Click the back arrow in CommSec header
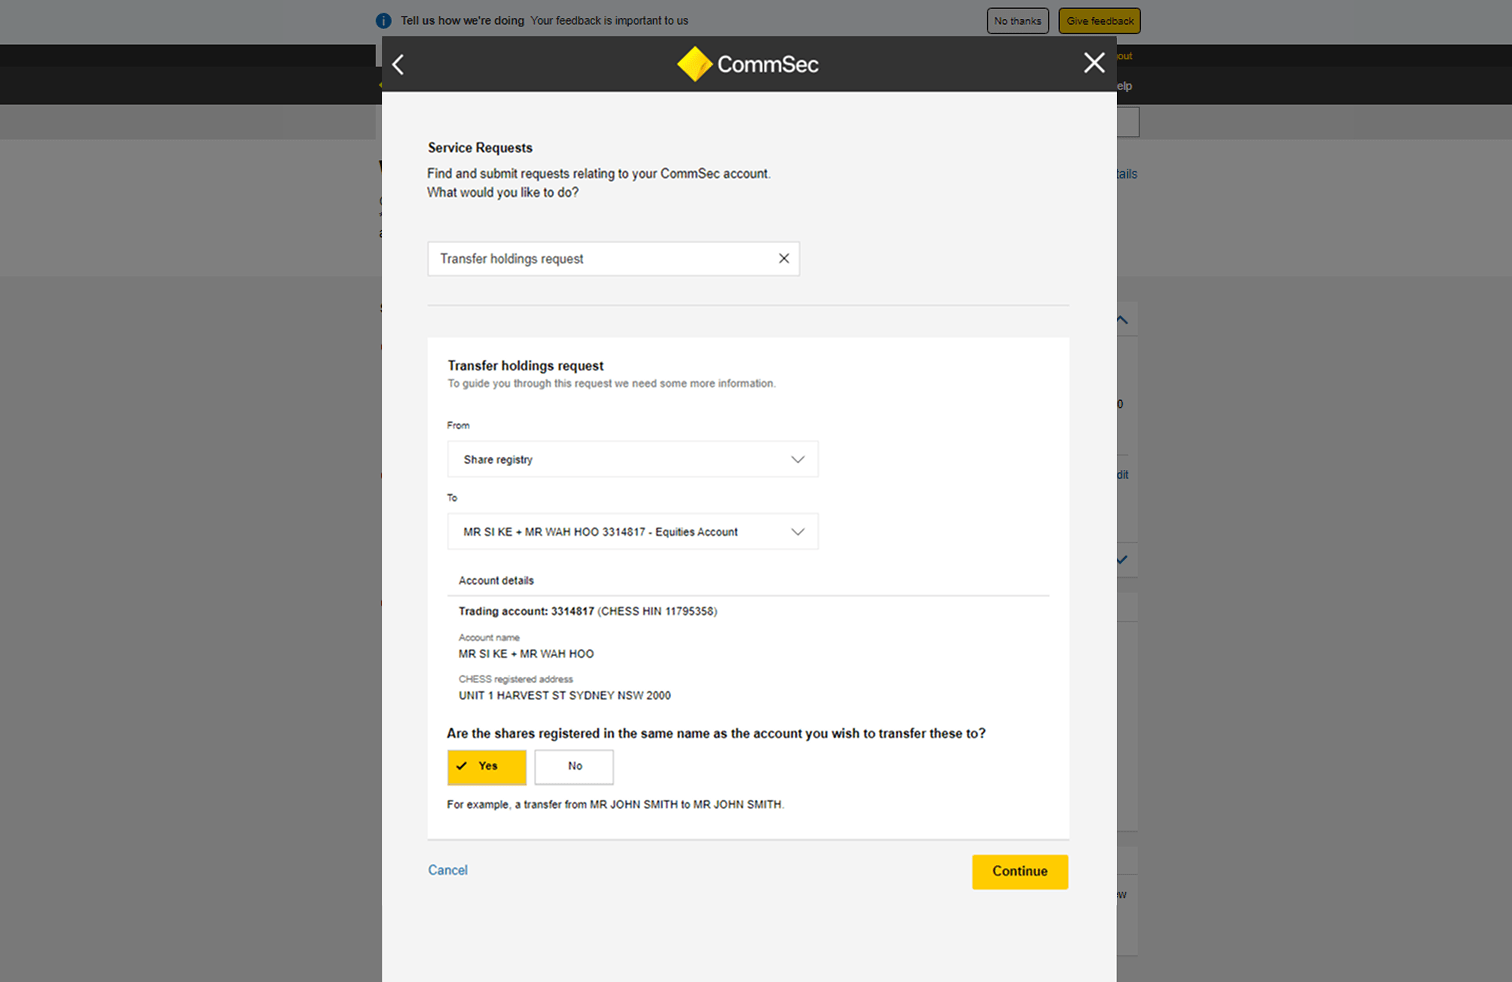1512x982 pixels. (x=398, y=65)
